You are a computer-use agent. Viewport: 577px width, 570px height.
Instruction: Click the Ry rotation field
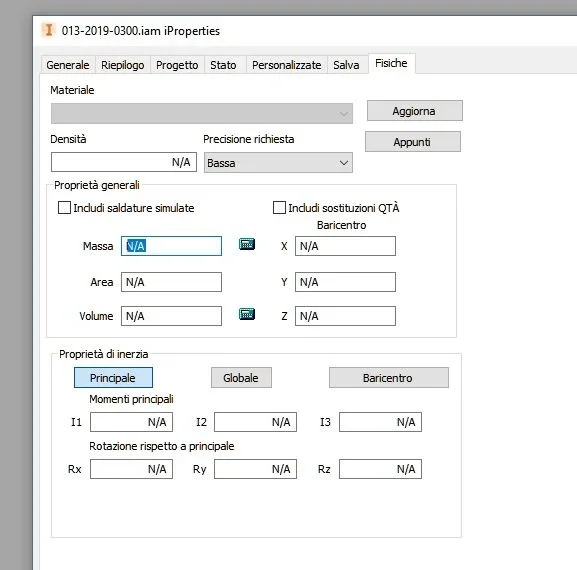[x=255, y=469]
